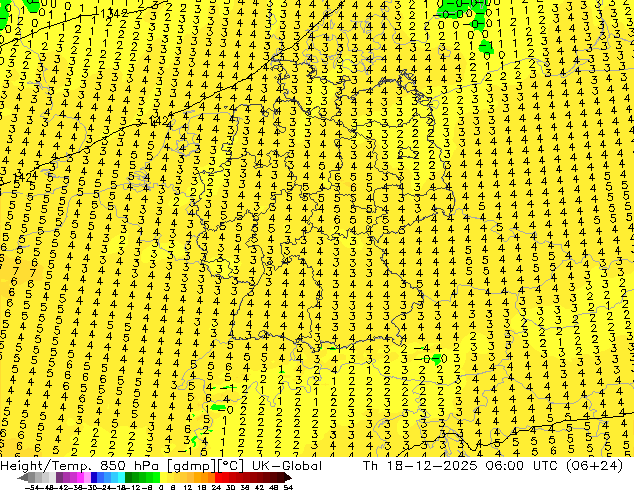Viewport: 634px width, 490px height.
Task: Click the 'Th 18-12-2025' date text
Action: point(420,466)
